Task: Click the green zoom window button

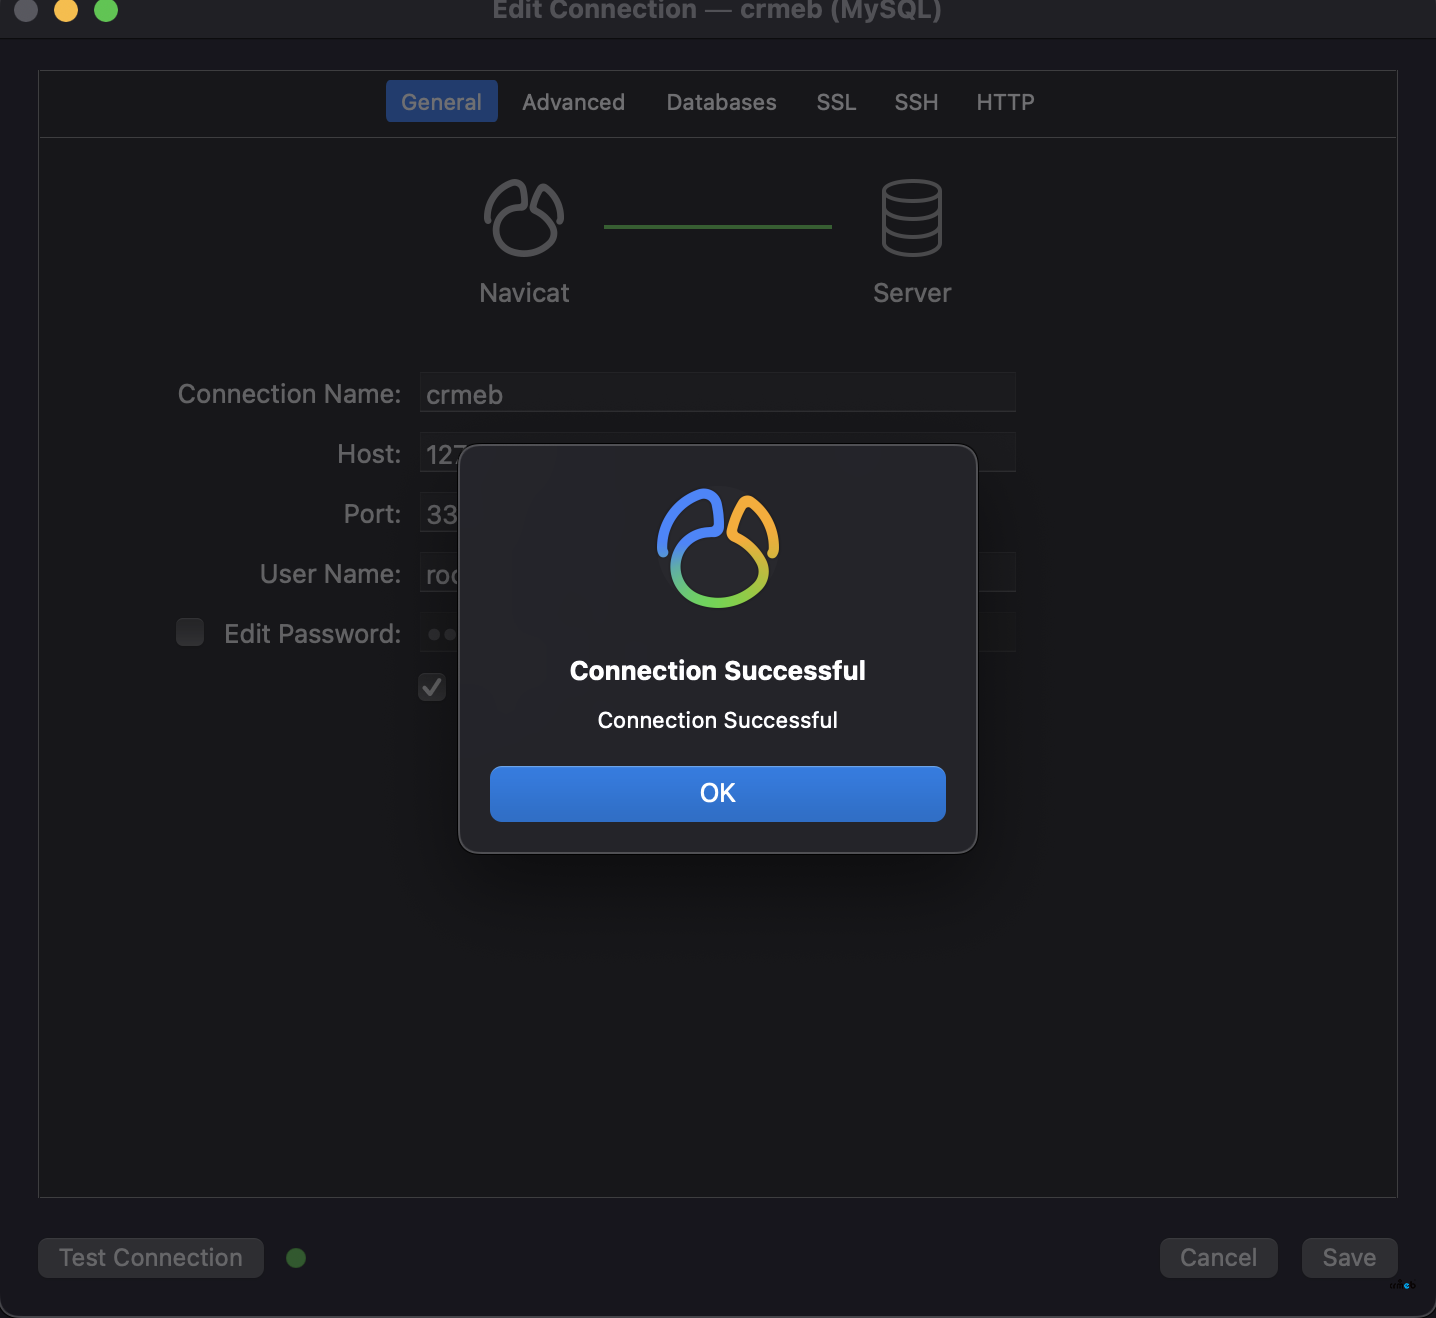Action: click(106, 10)
